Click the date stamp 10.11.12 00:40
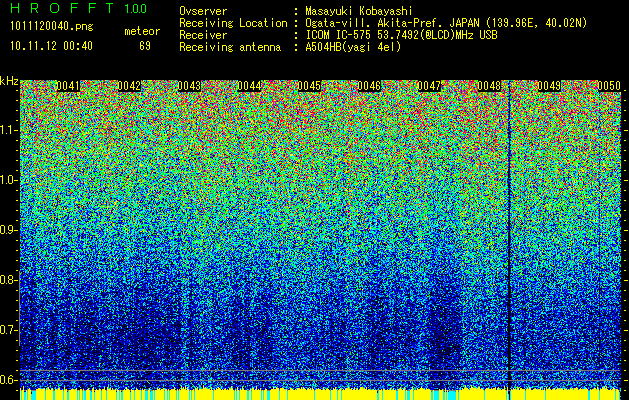The width and height of the screenshot is (629, 400). pos(51,46)
